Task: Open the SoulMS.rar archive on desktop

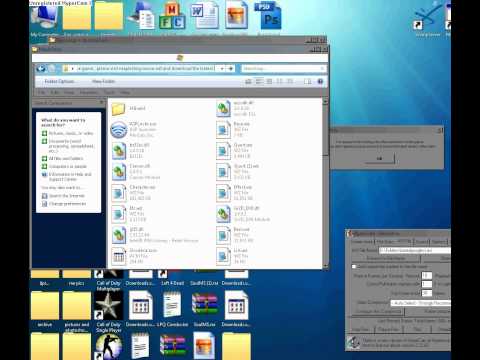Action: click(x=205, y=310)
